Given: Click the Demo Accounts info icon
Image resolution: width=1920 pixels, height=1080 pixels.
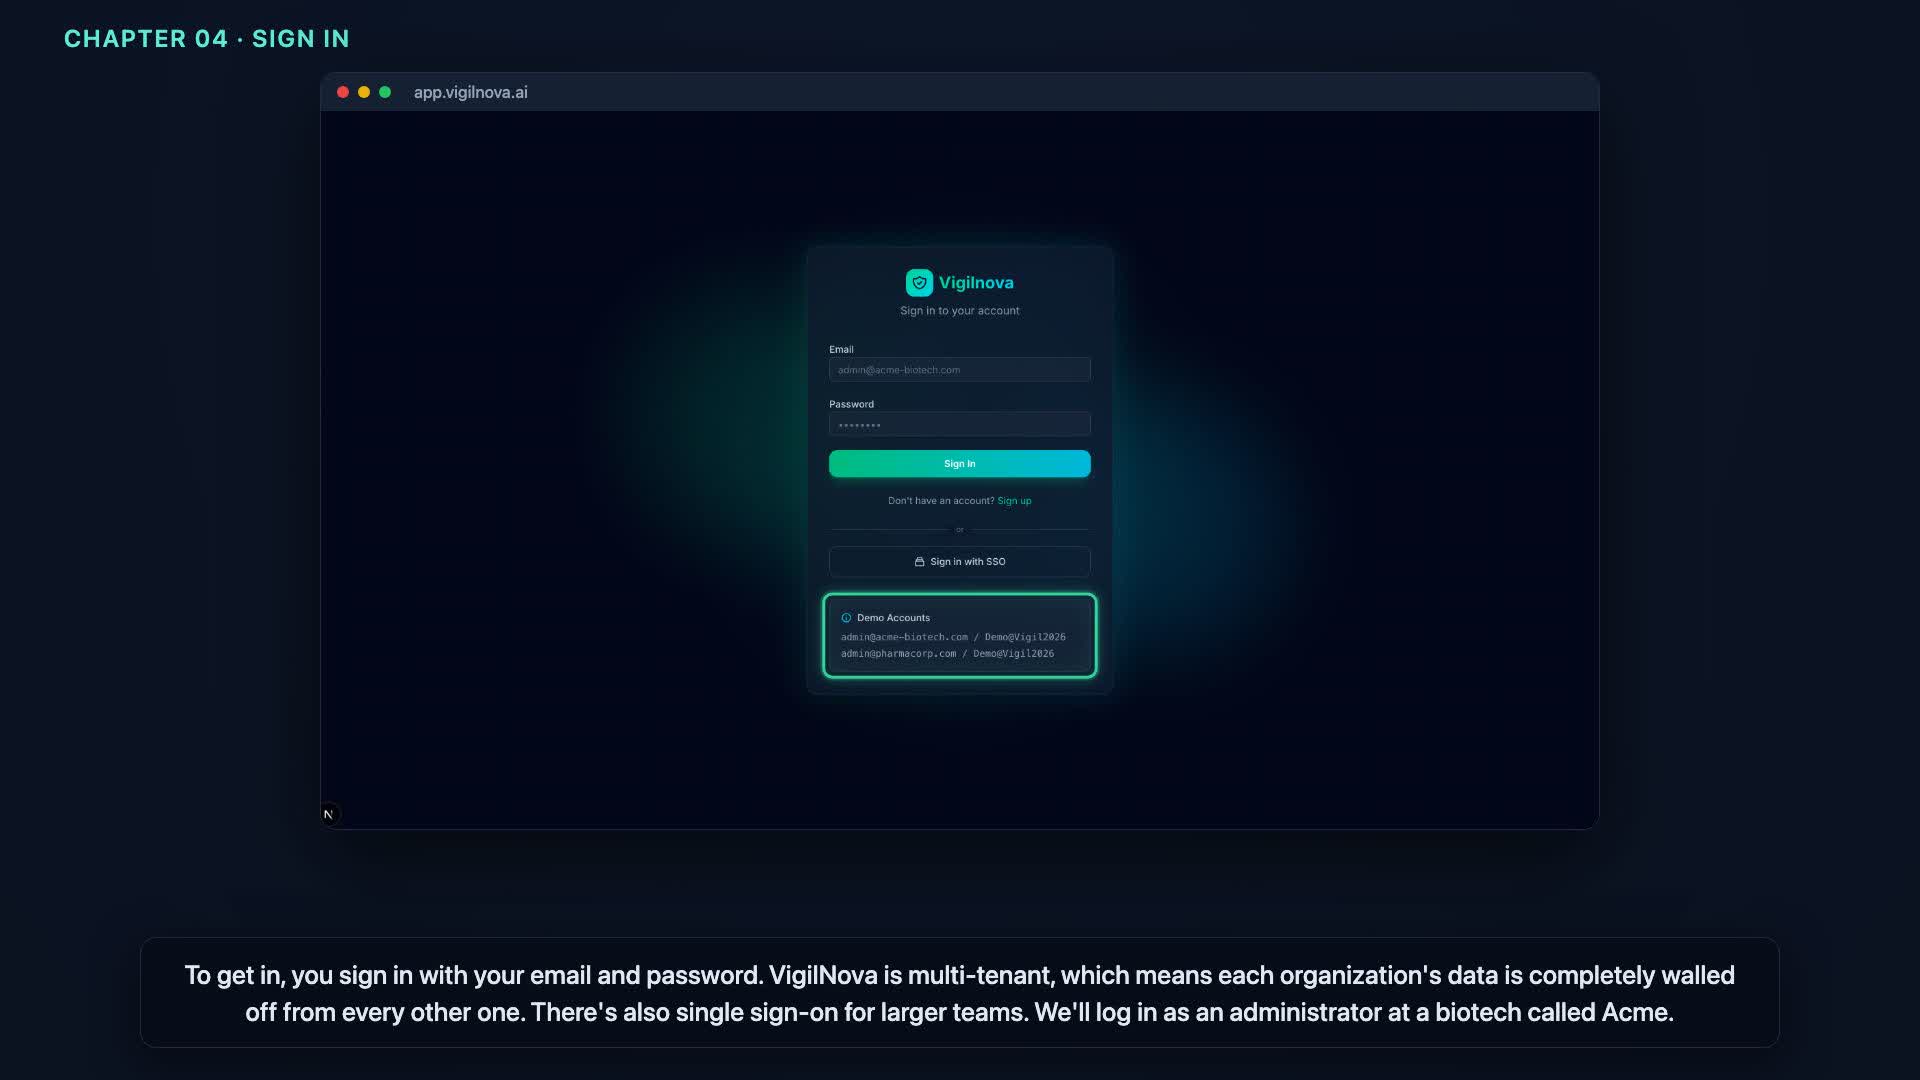Looking at the screenshot, I should coord(846,618).
